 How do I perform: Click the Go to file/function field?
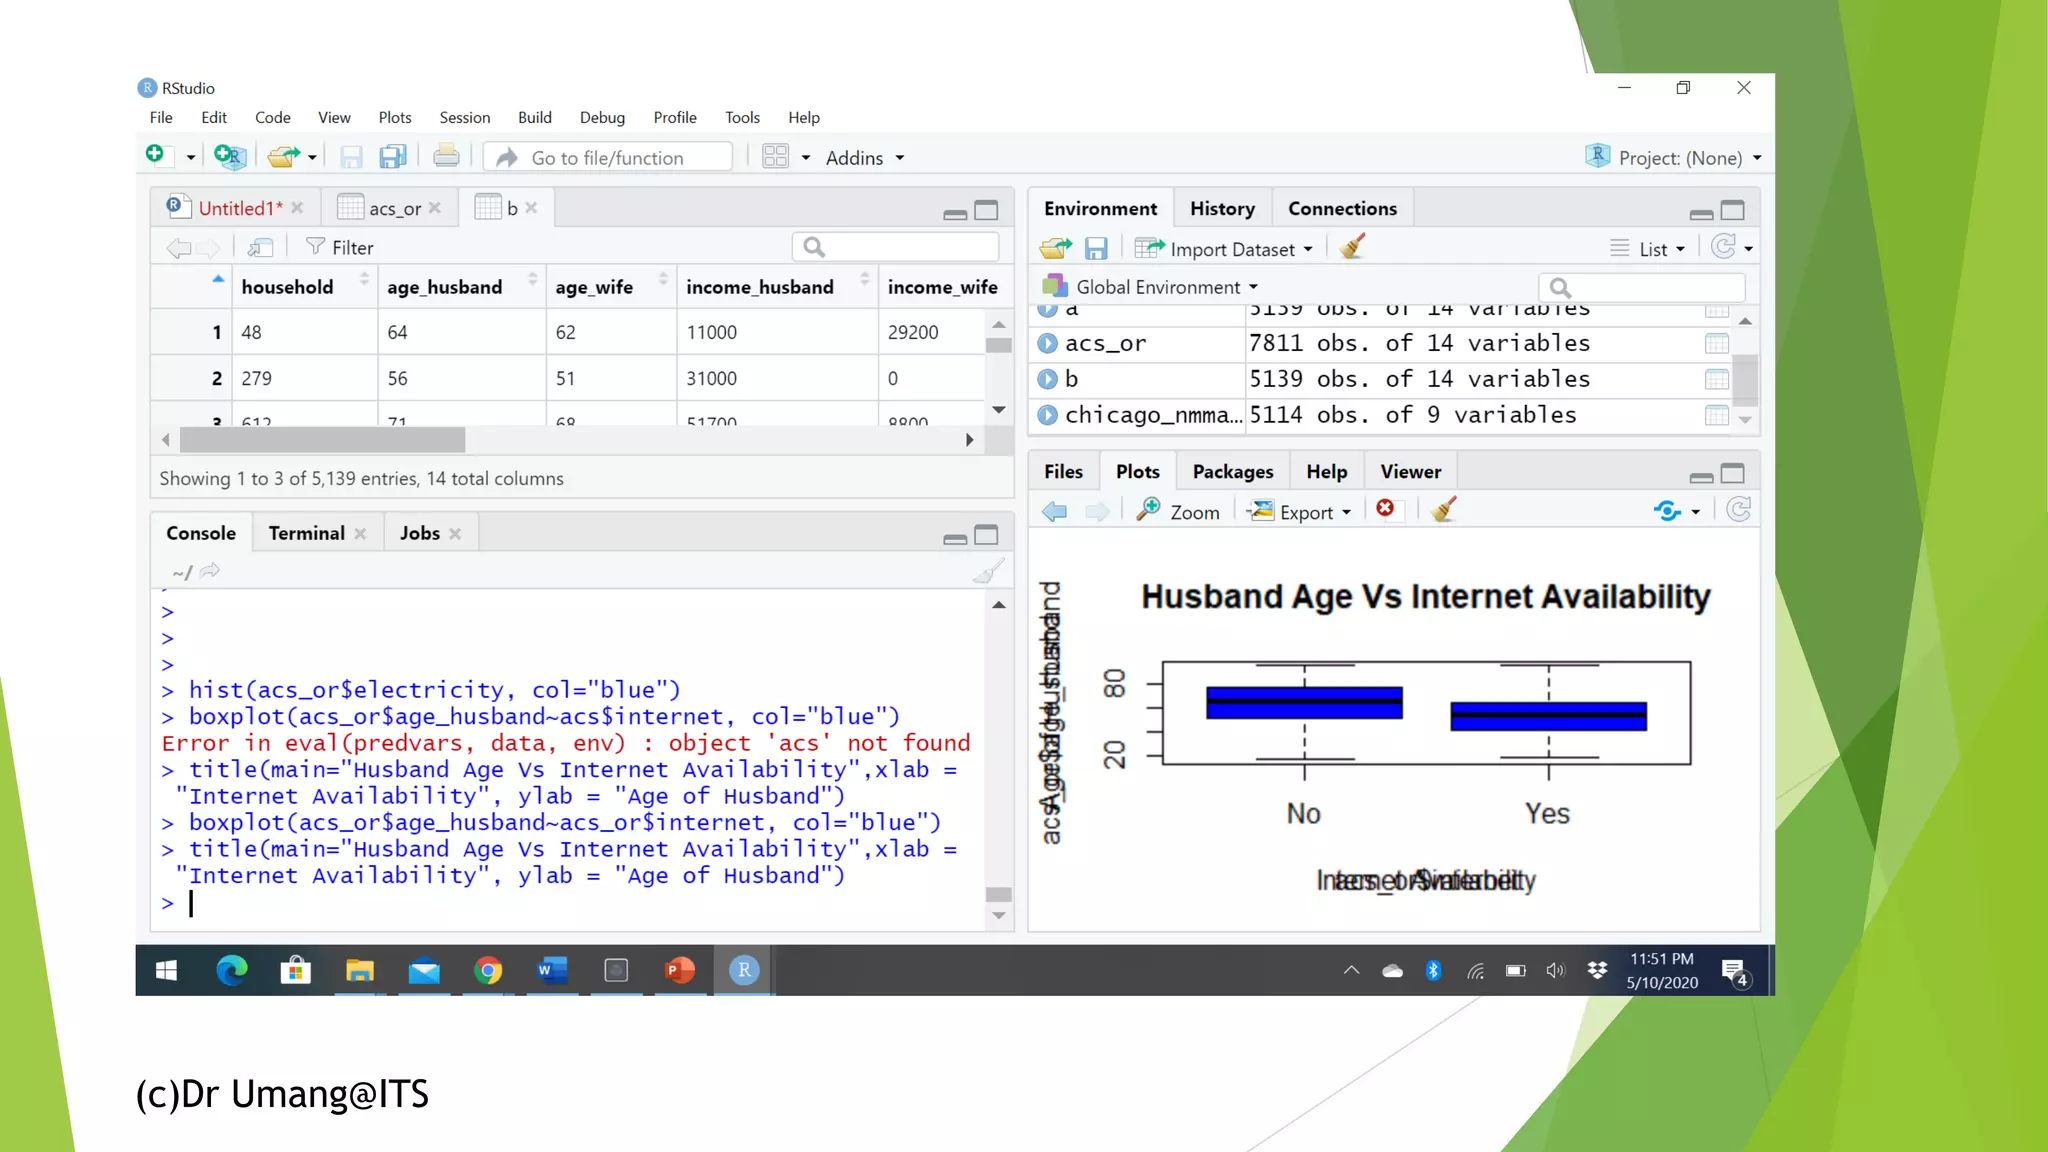608,157
